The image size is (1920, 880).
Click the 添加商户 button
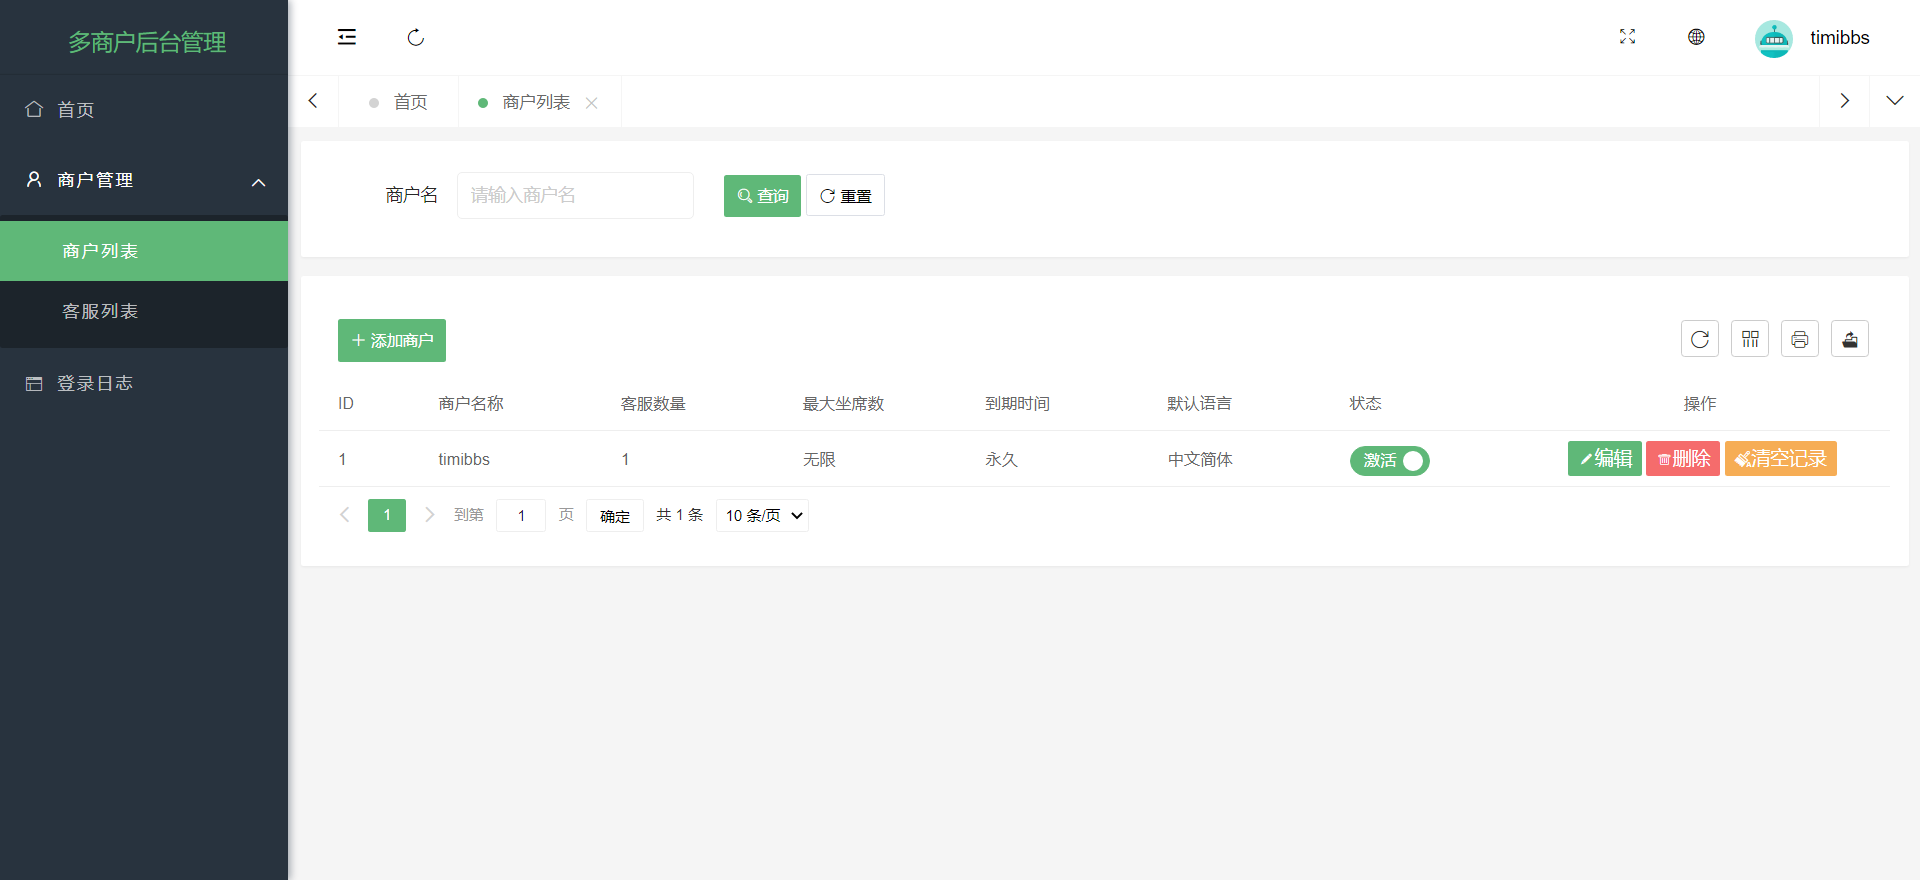click(392, 341)
